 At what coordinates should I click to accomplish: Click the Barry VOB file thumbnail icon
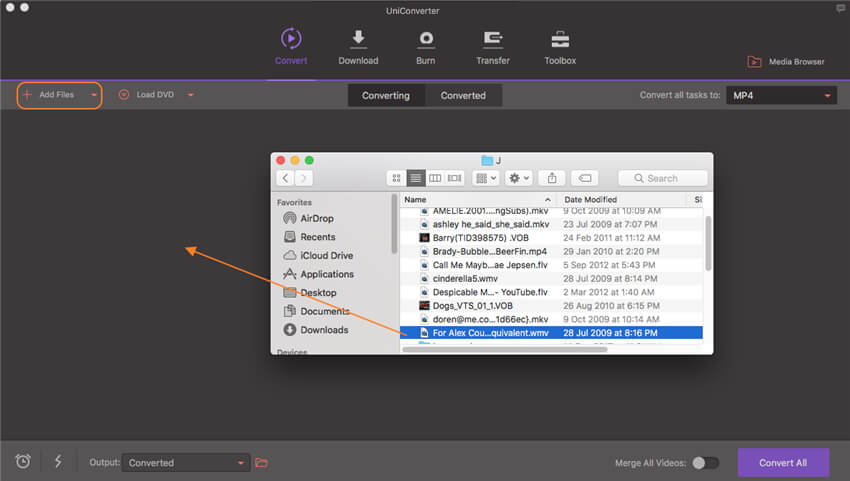pyautogui.click(x=424, y=238)
